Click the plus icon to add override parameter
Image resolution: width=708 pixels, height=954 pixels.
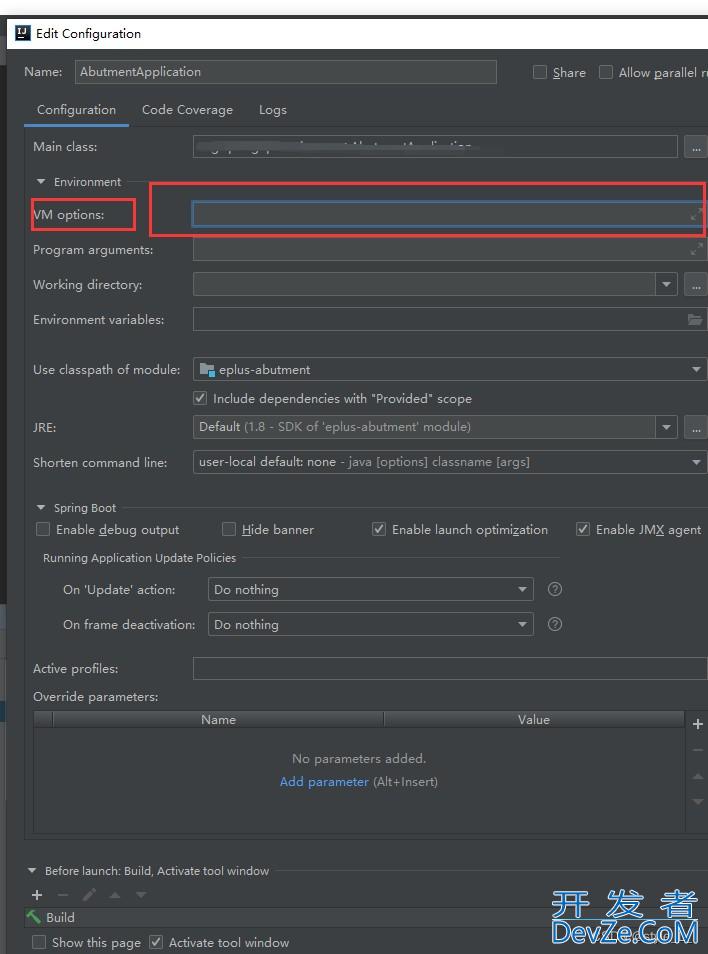coord(697,723)
